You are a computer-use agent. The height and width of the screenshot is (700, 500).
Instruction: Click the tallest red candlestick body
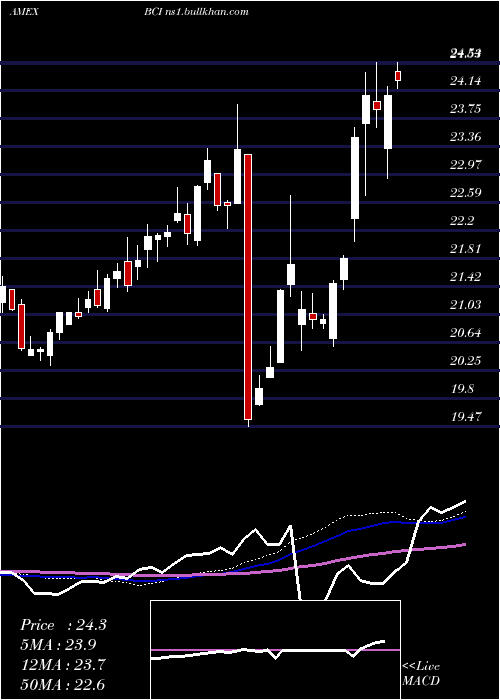pyautogui.click(x=248, y=287)
